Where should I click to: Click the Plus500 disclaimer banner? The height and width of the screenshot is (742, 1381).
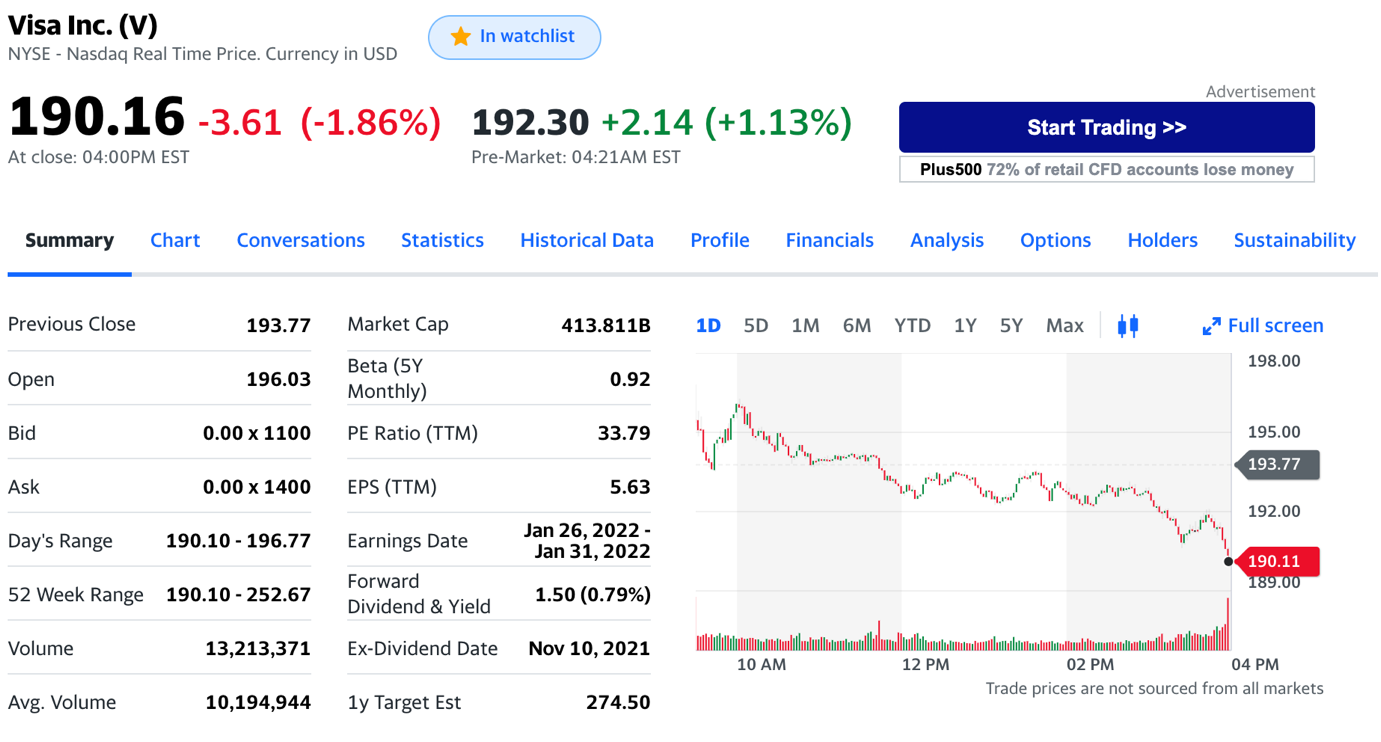point(1106,169)
